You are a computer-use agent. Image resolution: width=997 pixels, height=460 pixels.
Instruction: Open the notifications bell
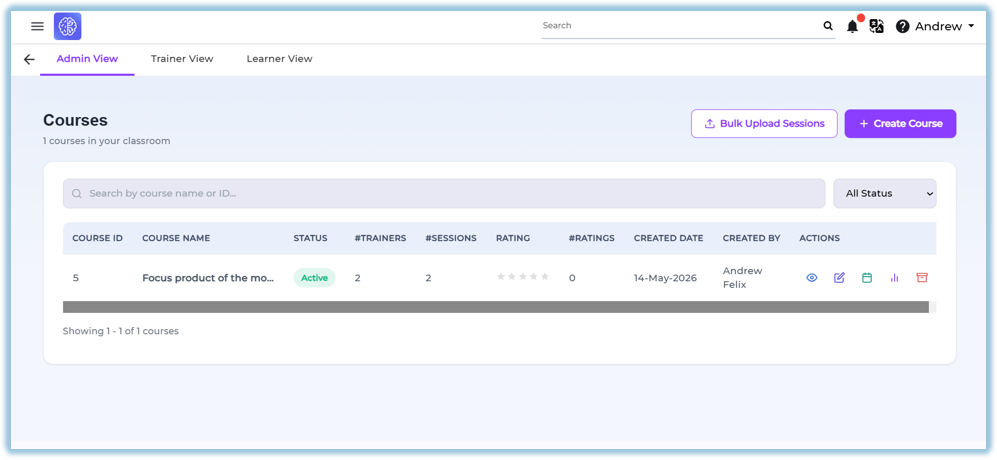pos(853,26)
